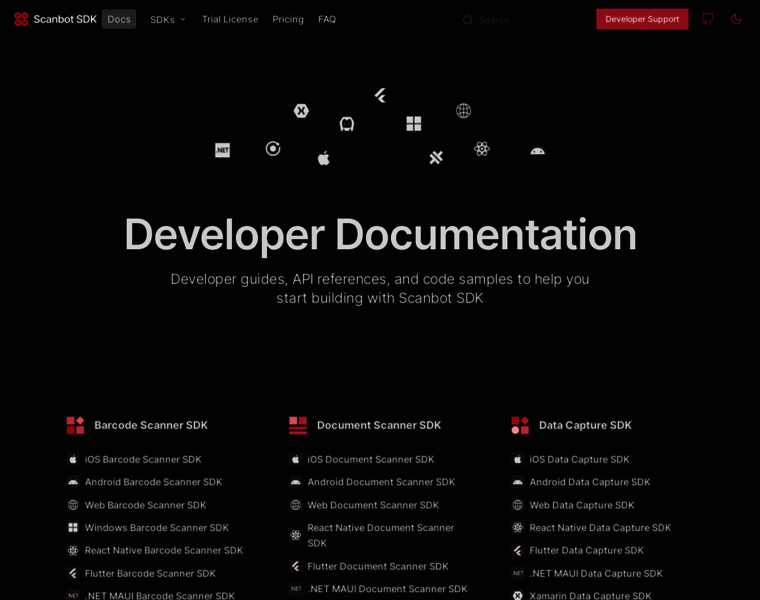
Task: Open the Barcode Scanner SDK heading link
Action: point(151,425)
